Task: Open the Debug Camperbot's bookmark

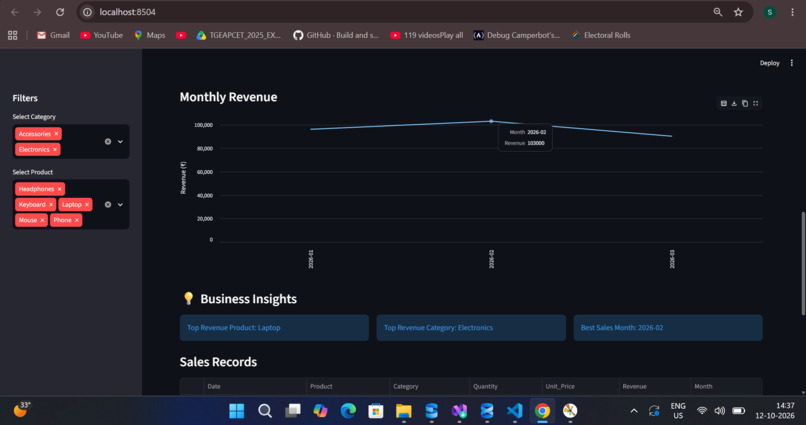Action: click(517, 35)
